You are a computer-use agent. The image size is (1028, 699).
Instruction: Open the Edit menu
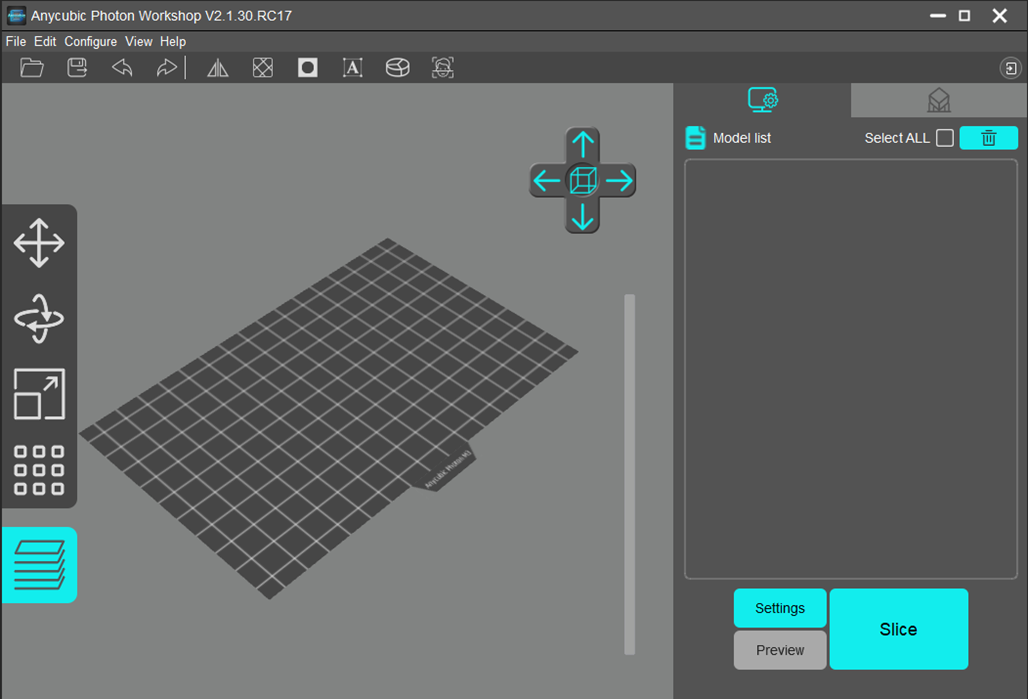pos(45,41)
